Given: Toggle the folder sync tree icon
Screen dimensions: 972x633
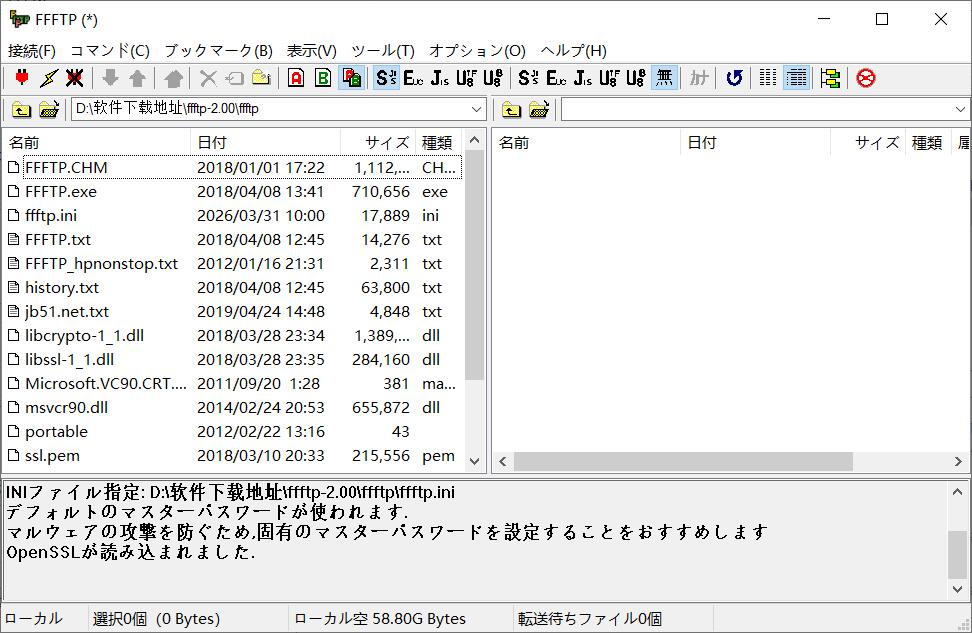Looking at the screenshot, I should 831,78.
